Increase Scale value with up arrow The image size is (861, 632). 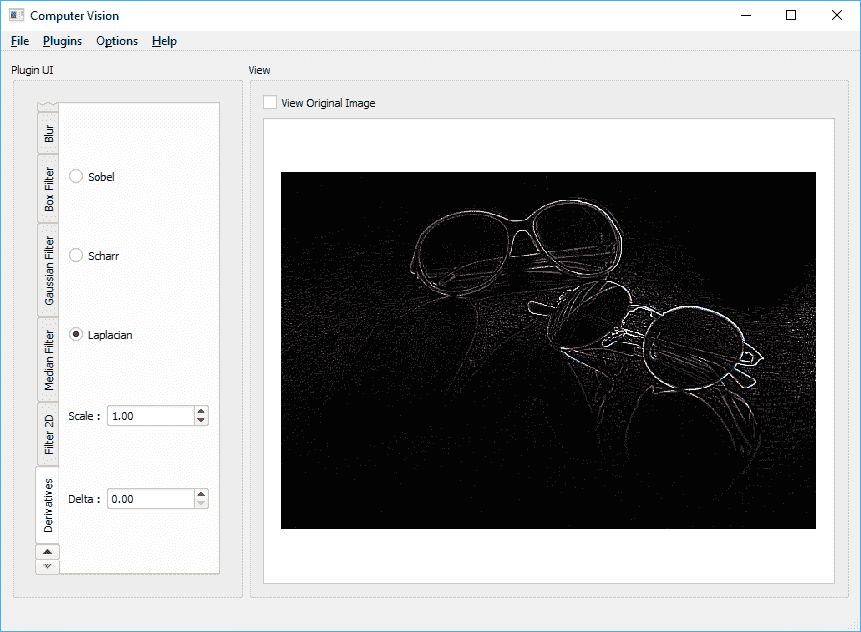[x=201, y=411]
